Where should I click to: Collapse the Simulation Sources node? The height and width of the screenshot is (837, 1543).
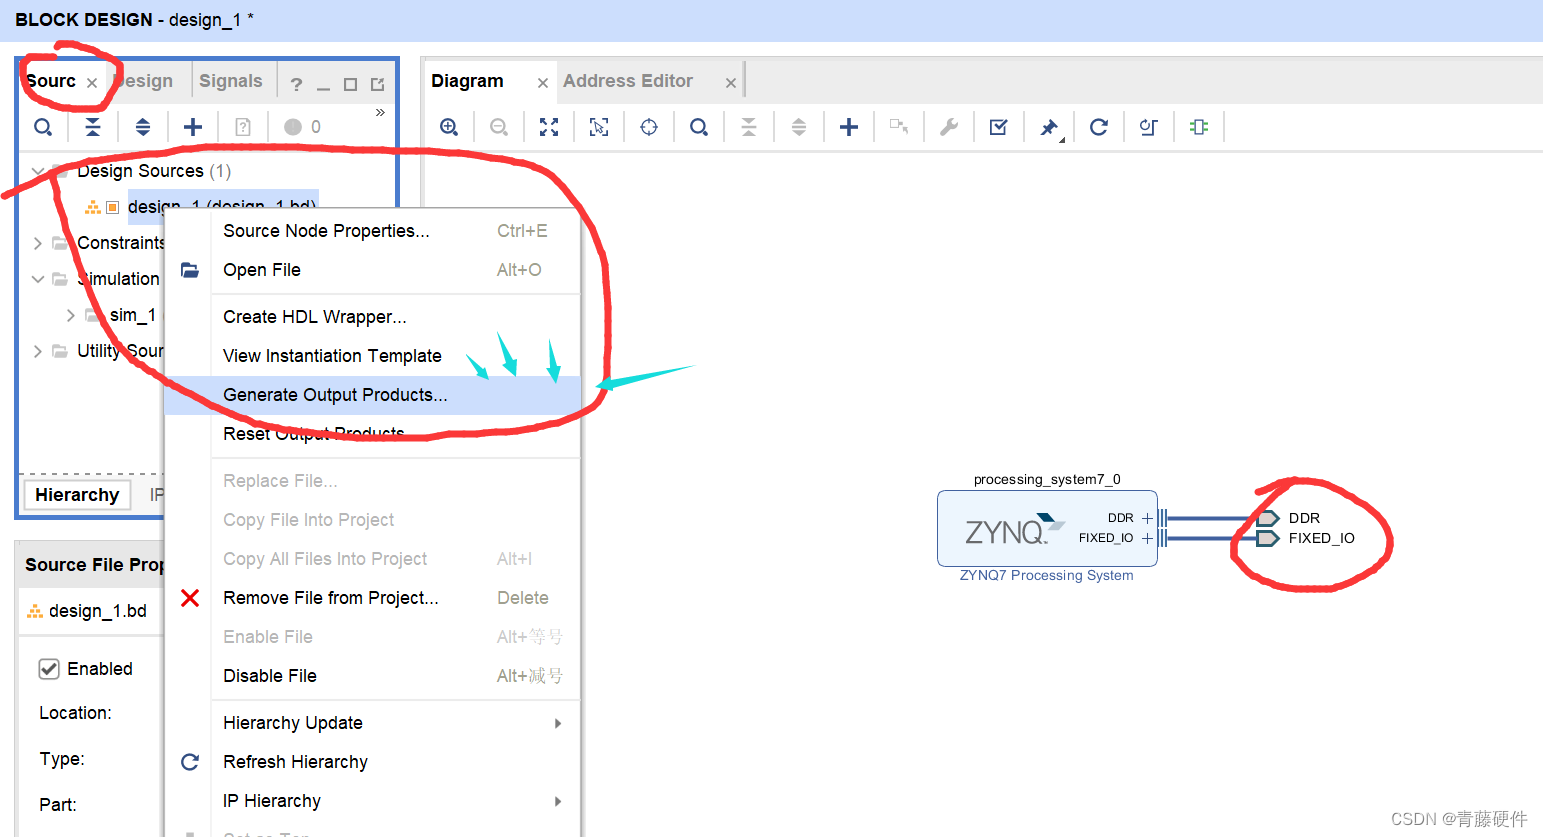[37, 279]
